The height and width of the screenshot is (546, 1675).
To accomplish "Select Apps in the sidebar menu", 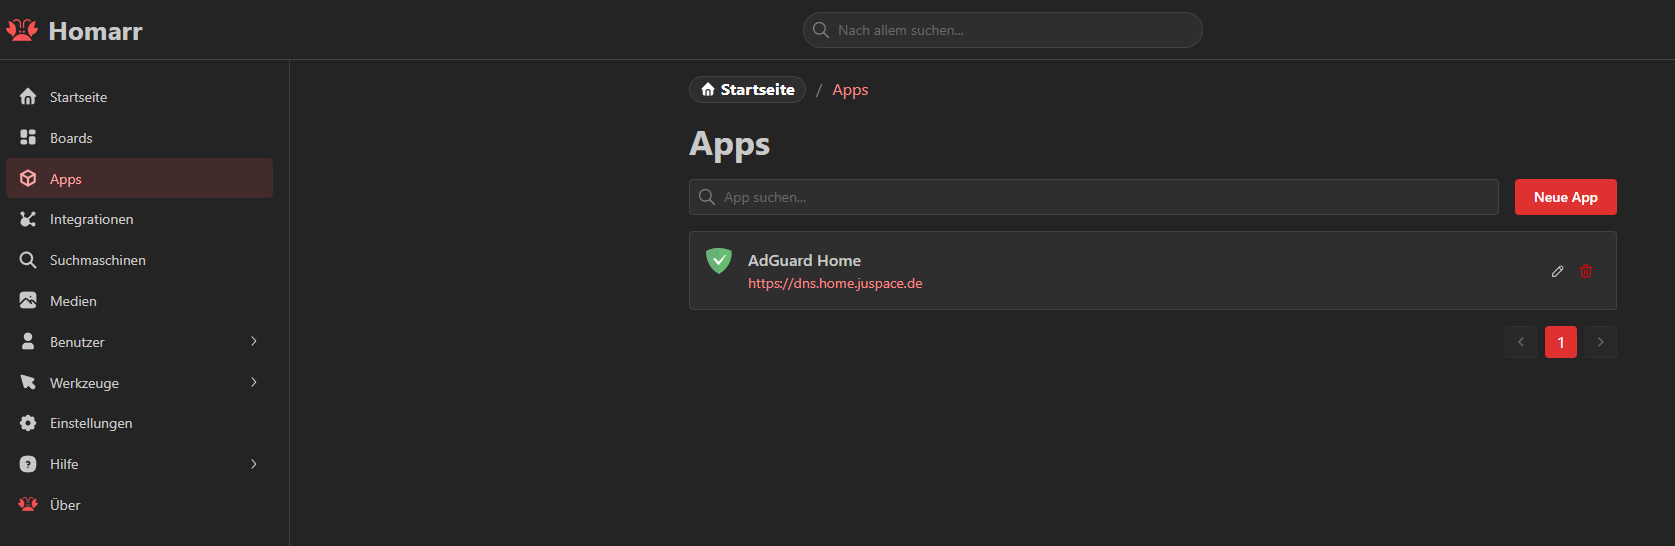I will pyautogui.click(x=66, y=179).
